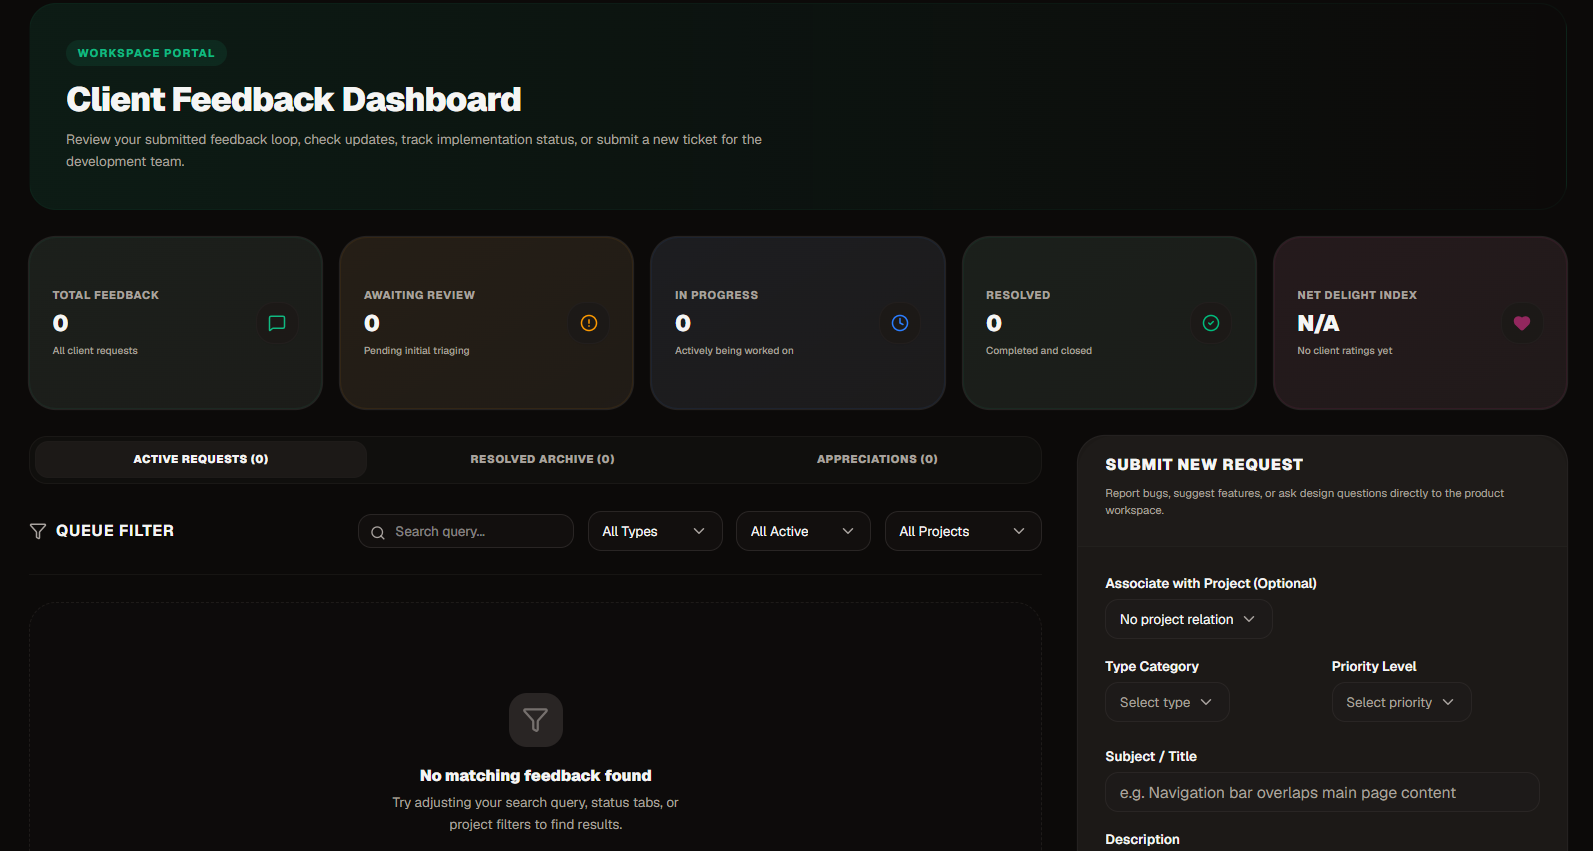This screenshot has width=1593, height=851.
Task: Click 'Completed and closed' caption
Action: click(x=1039, y=350)
